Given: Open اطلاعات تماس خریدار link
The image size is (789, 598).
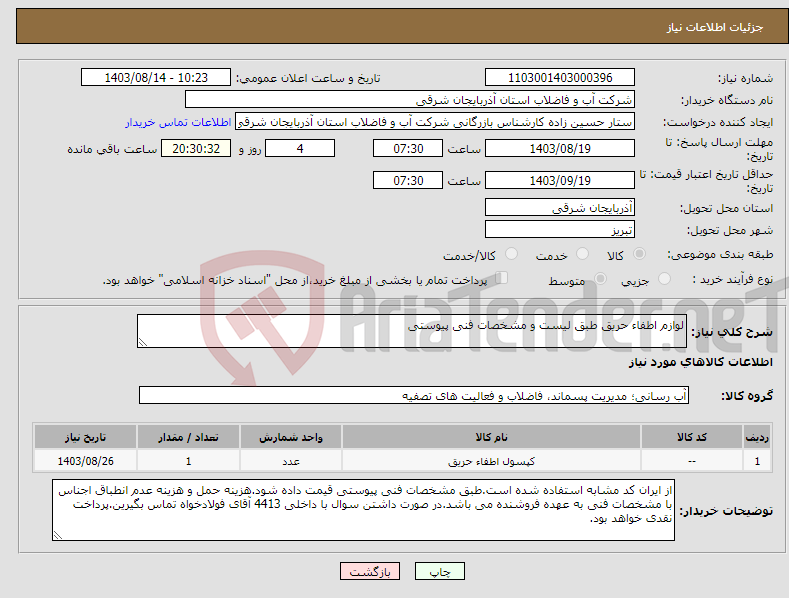Looking at the screenshot, I should pyautogui.click(x=178, y=122).
